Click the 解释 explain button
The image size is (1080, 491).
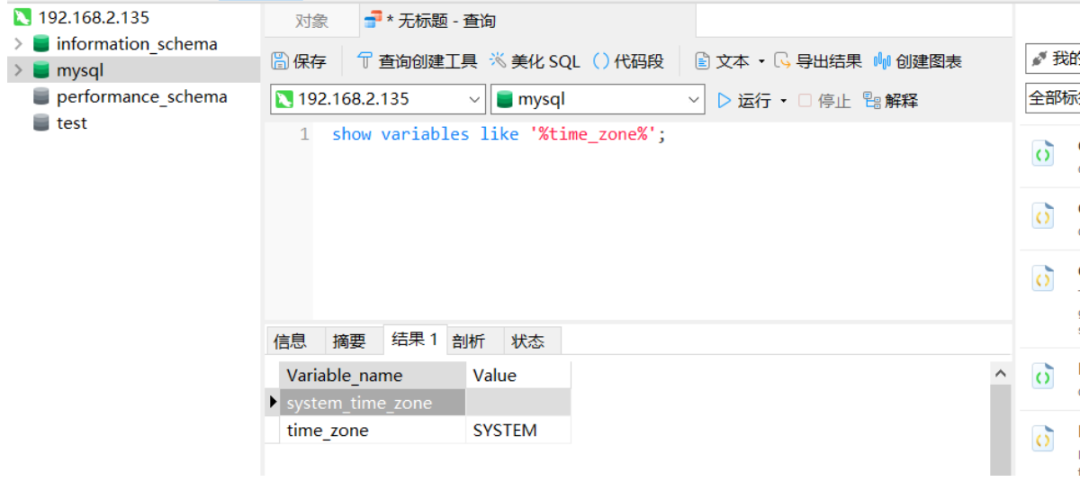[890, 101]
